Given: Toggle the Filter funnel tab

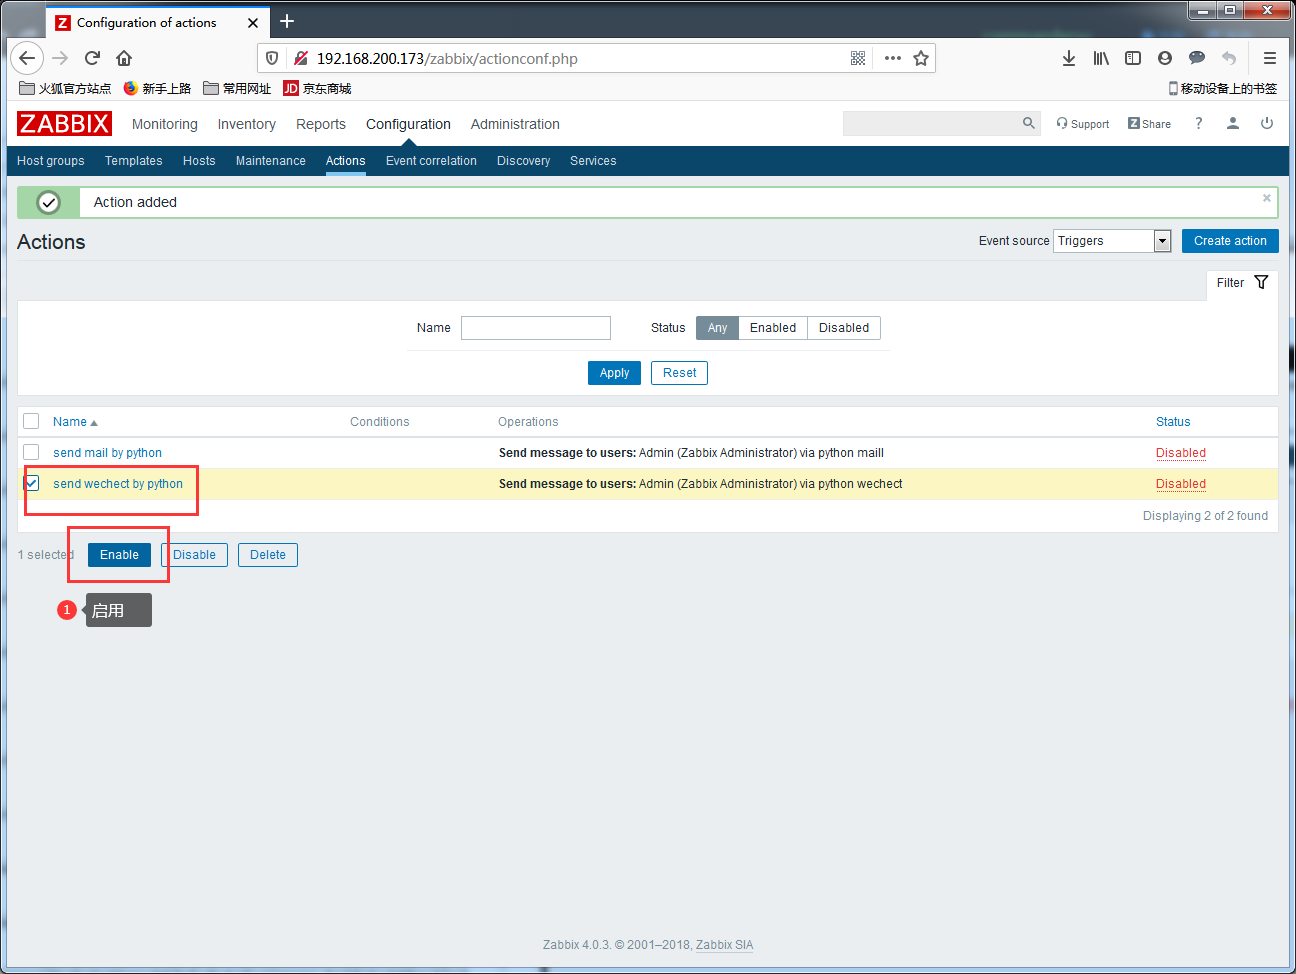Looking at the screenshot, I should click(x=1242, y=283).
